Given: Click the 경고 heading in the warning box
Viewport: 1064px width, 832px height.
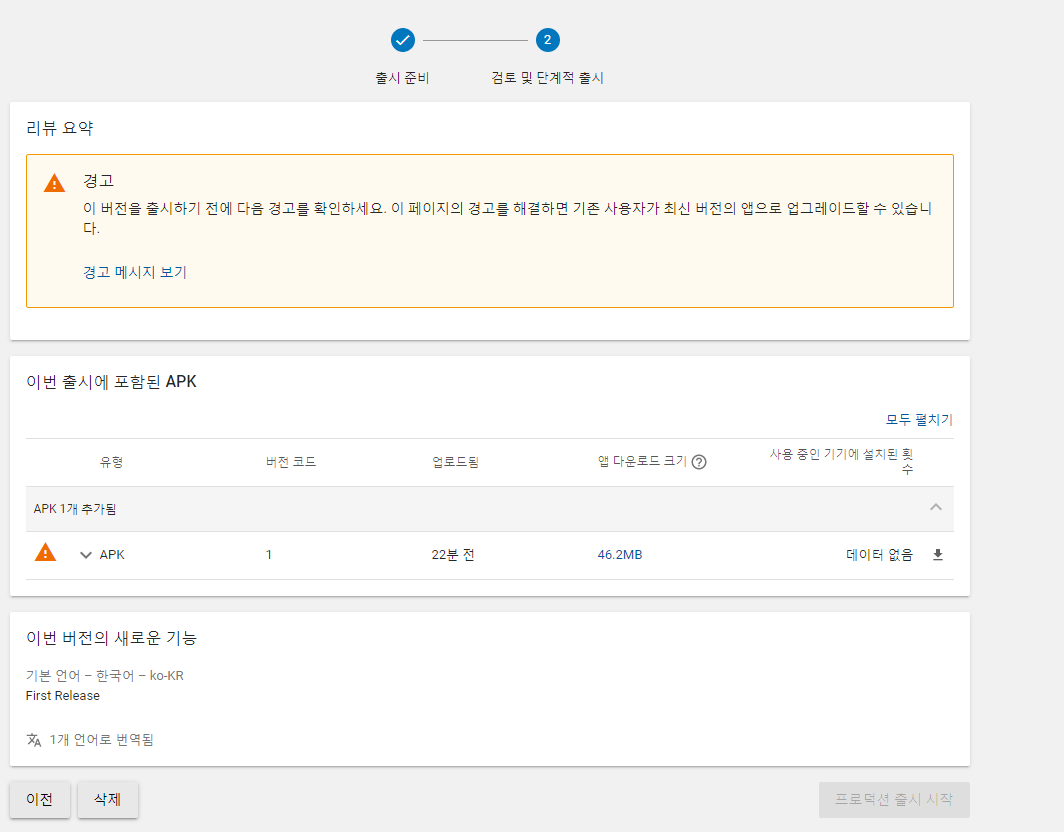Looking at the screenshot, I should click(98, 181).
